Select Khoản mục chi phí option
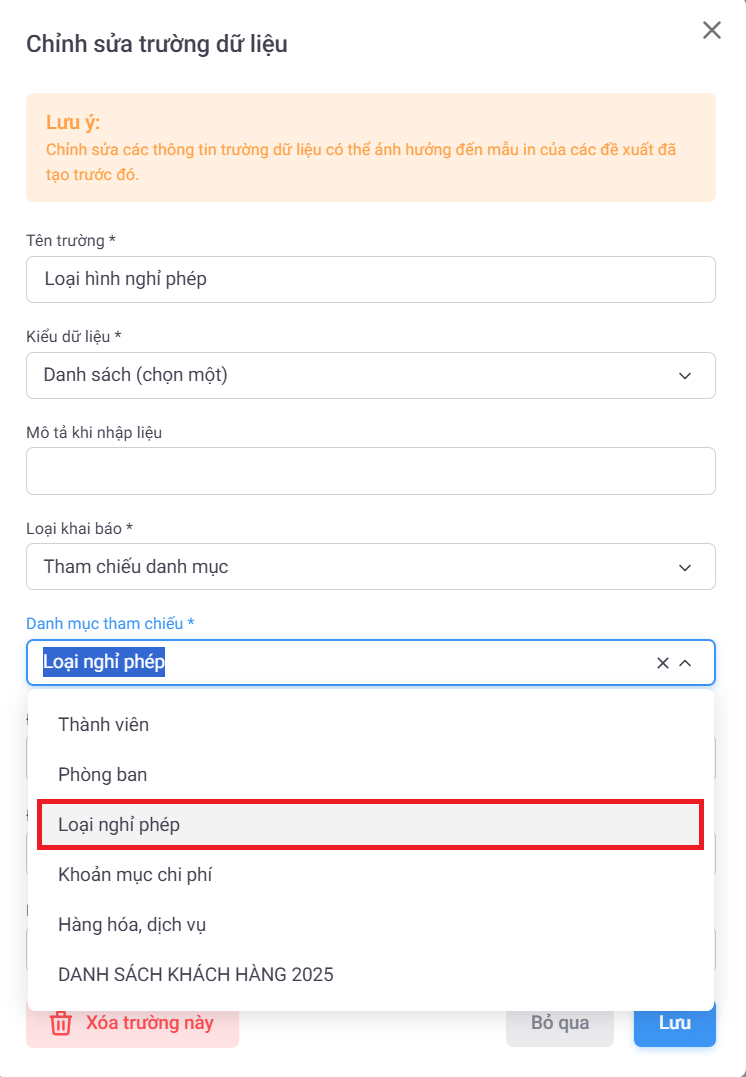 (135, 875)
